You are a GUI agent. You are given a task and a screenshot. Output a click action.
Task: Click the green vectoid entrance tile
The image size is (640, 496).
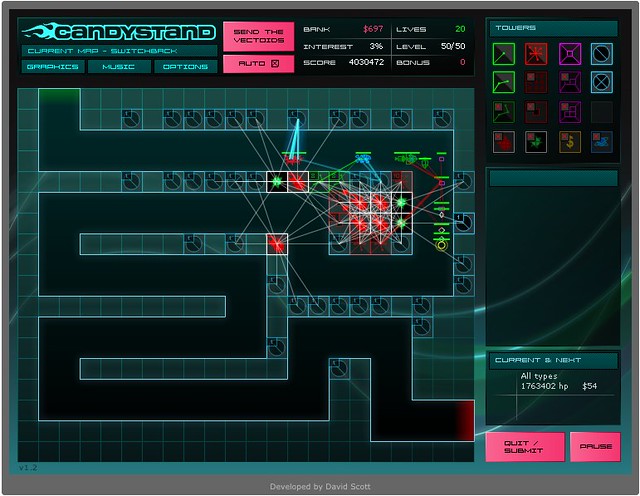59,99
